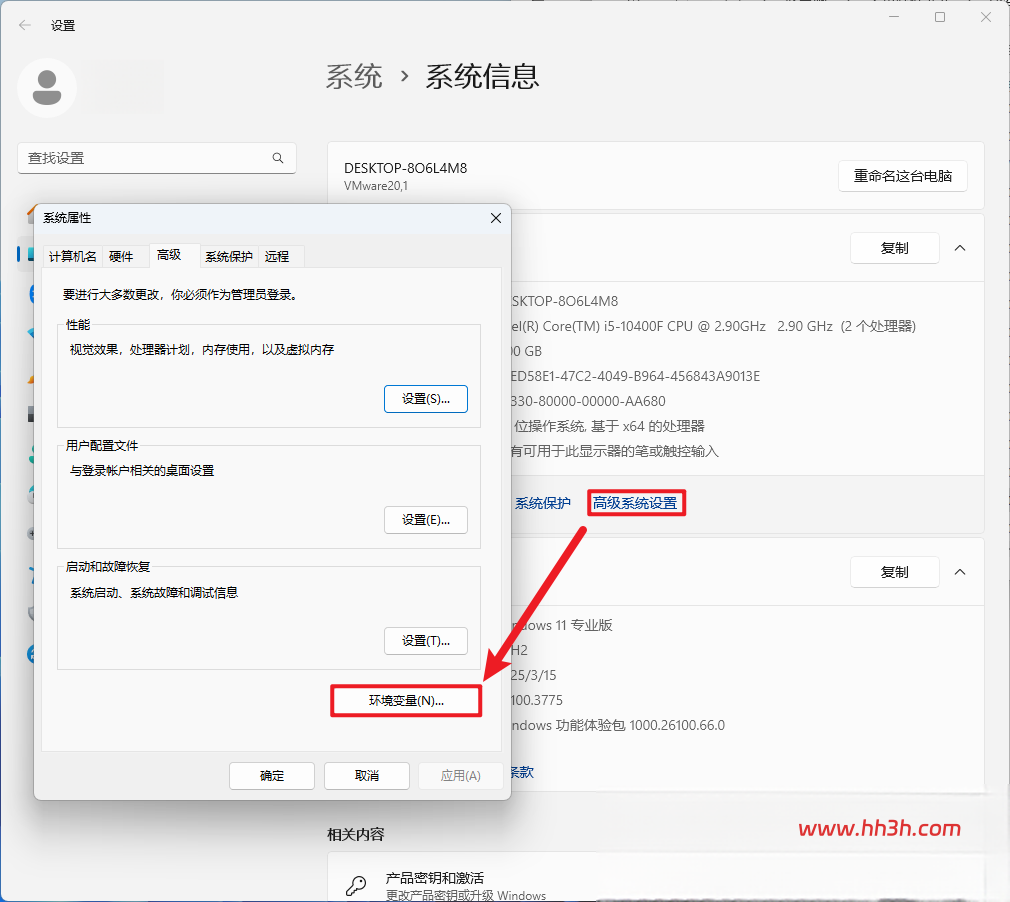Open the 高级系统设置 link
This screenshot has width=1010, height=902.
pyautogui.click(x=635, y=503)
